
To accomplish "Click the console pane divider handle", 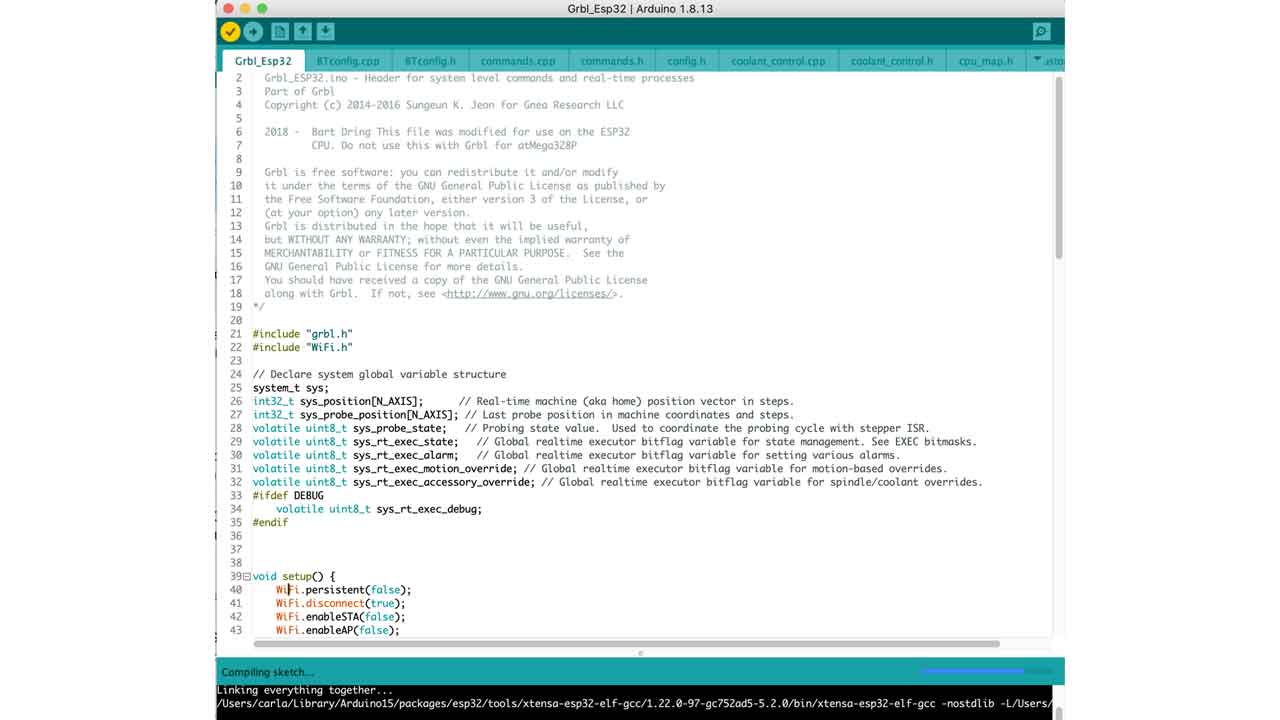I will (x=640, y=653).
